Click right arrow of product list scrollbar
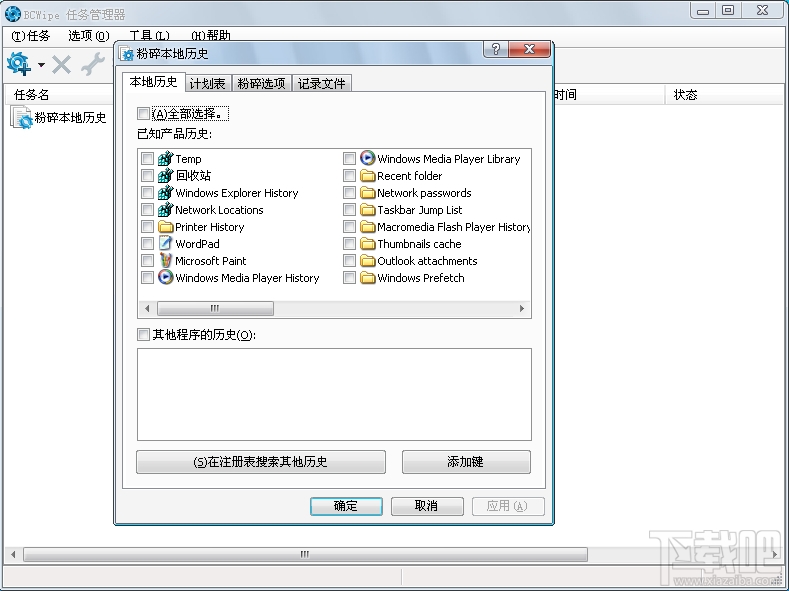789x591 pixels. (x=522, y=308)
